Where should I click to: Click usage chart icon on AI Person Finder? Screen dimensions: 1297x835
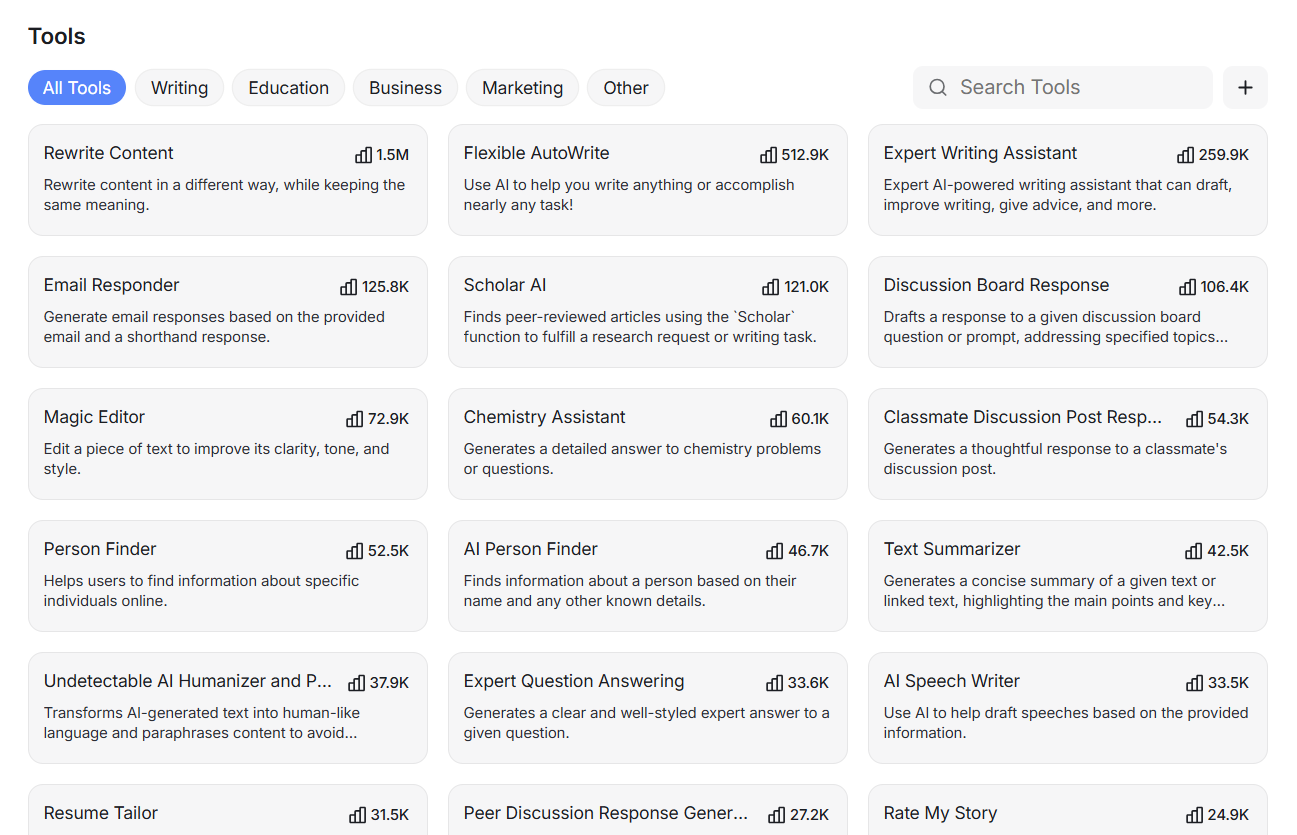775,551
